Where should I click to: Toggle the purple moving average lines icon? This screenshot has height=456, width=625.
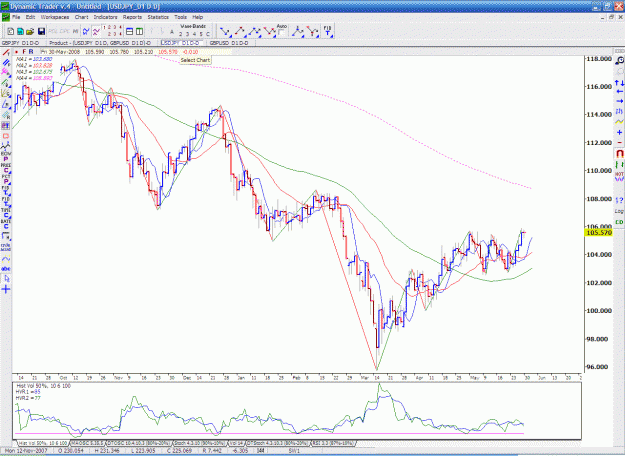tap(96, 31)
